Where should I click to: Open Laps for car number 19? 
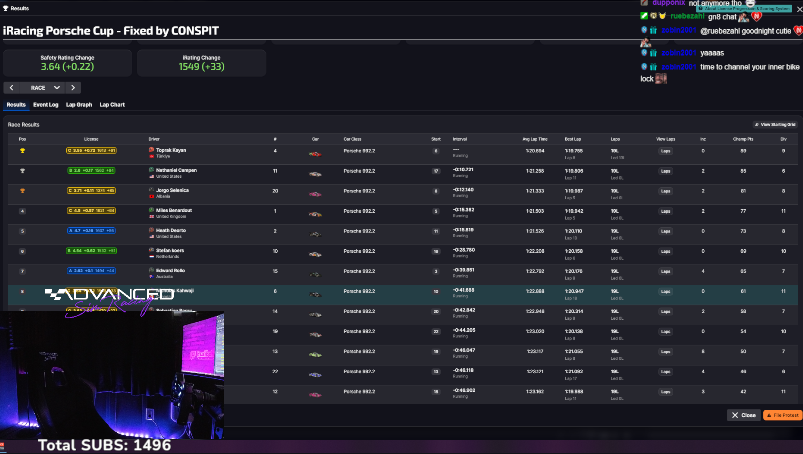(x=665, y=332)
